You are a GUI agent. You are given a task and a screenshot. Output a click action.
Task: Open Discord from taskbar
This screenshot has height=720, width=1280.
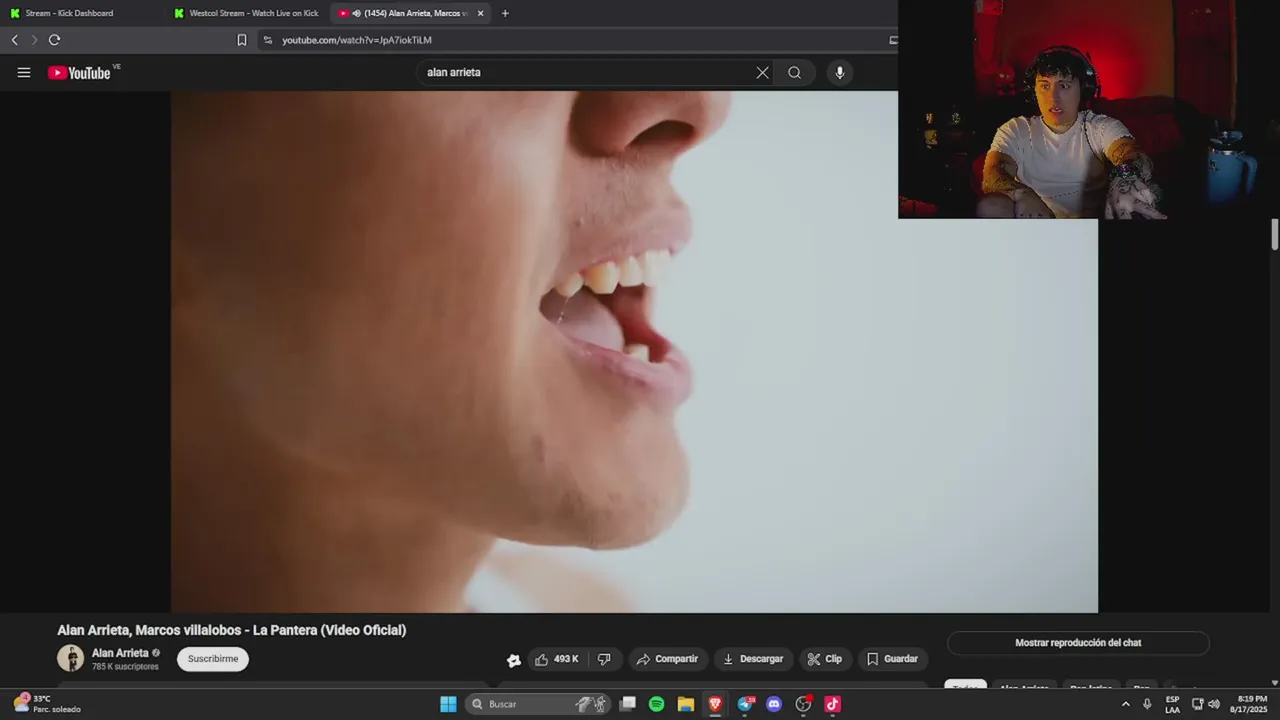pyautogui.click(x=774, y=704)
